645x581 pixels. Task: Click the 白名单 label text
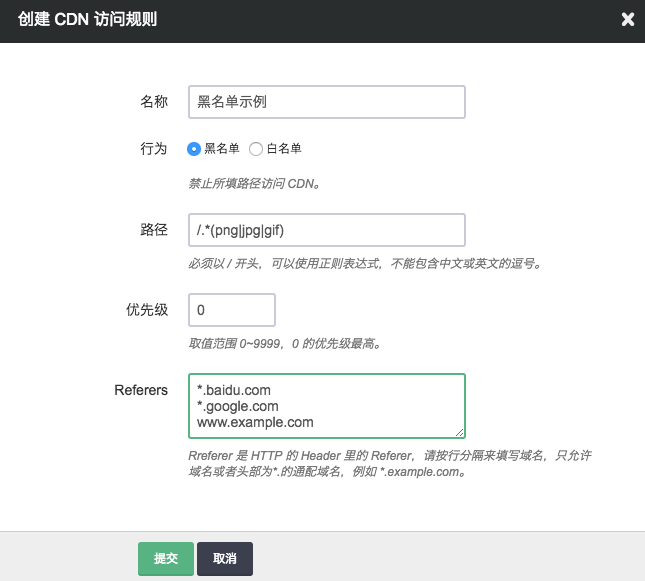(283, 149)
